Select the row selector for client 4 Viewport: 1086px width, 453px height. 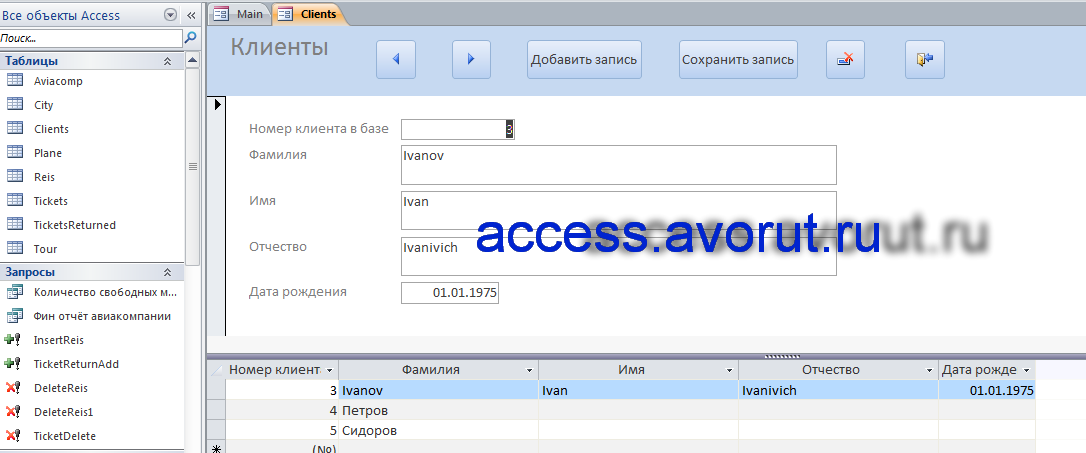coord(216,411)
